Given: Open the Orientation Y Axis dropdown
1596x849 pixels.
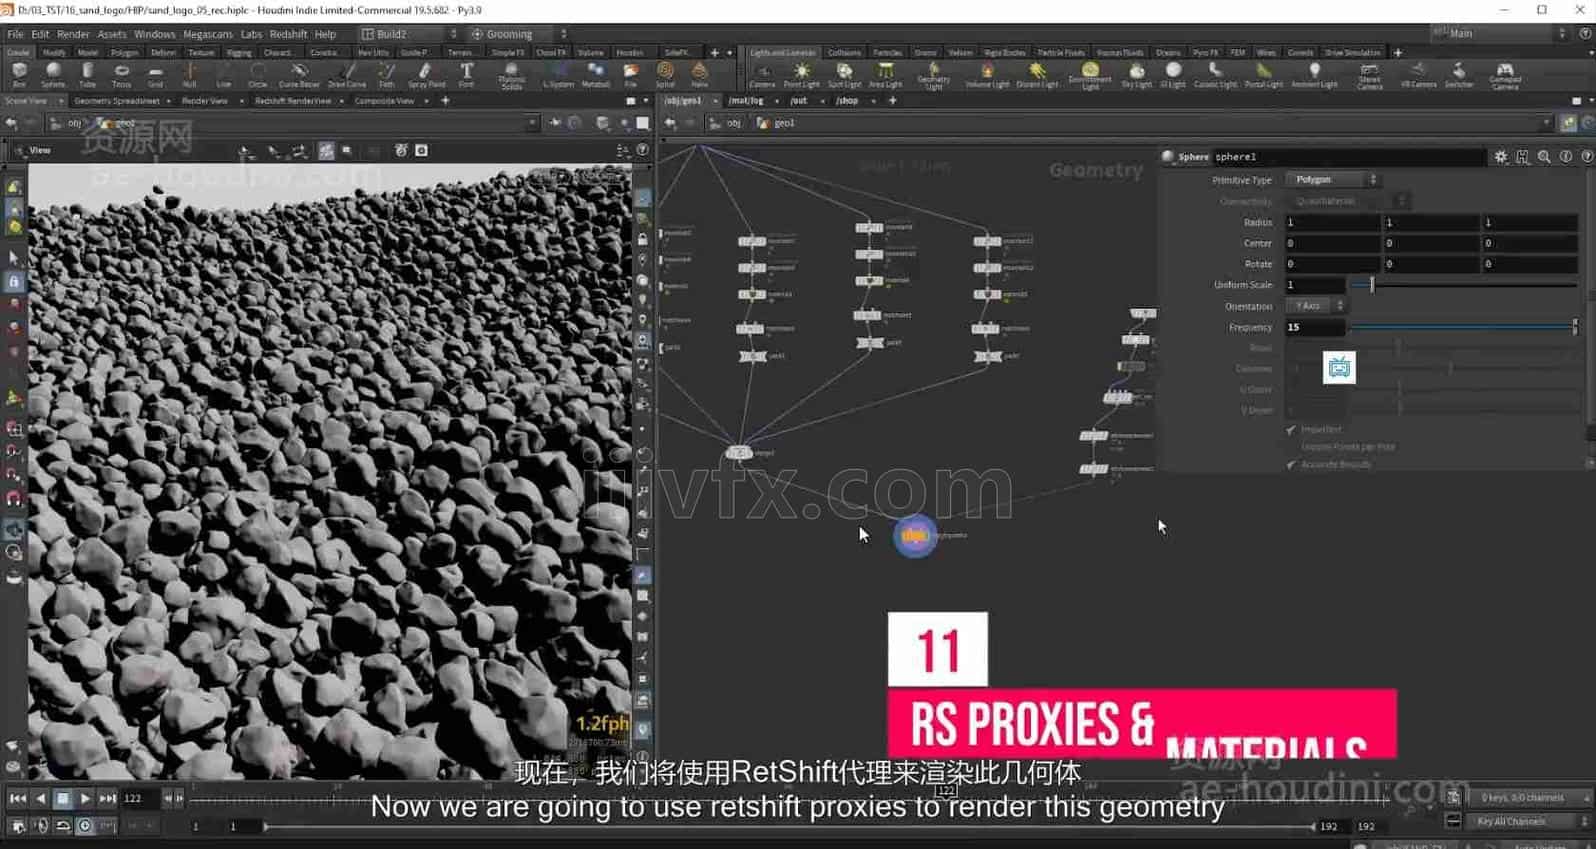Looking at the screenshot, I should (1316, 306).
